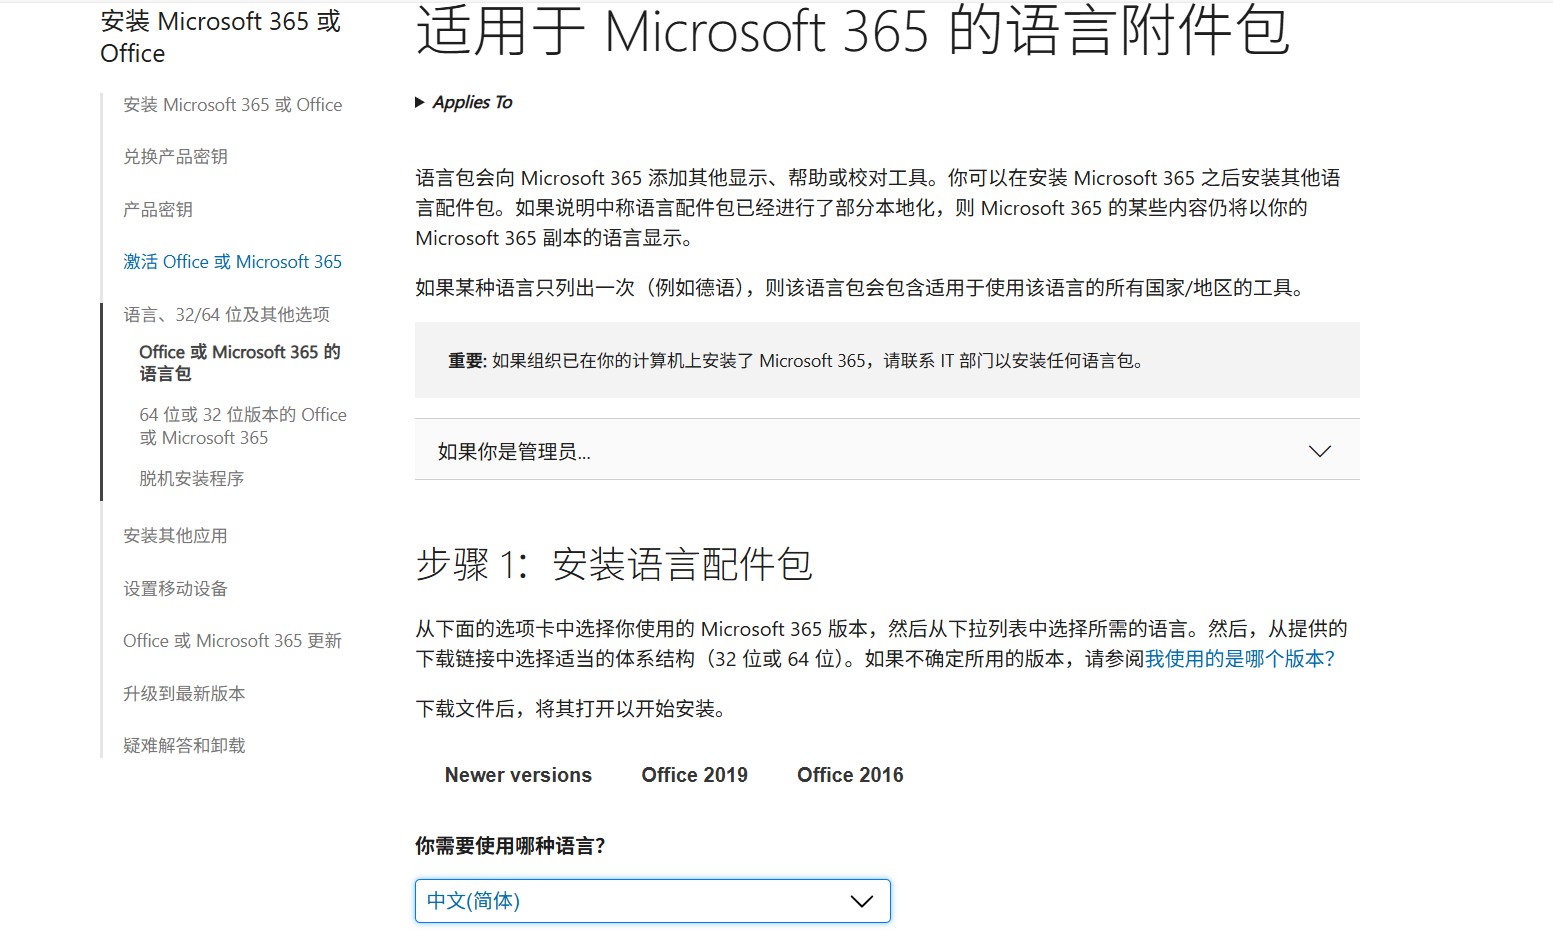The image size is (1553, 935).
Task: Collapse 语言、32/64 位及其他选项 section
Action: (x=226, y=315)
